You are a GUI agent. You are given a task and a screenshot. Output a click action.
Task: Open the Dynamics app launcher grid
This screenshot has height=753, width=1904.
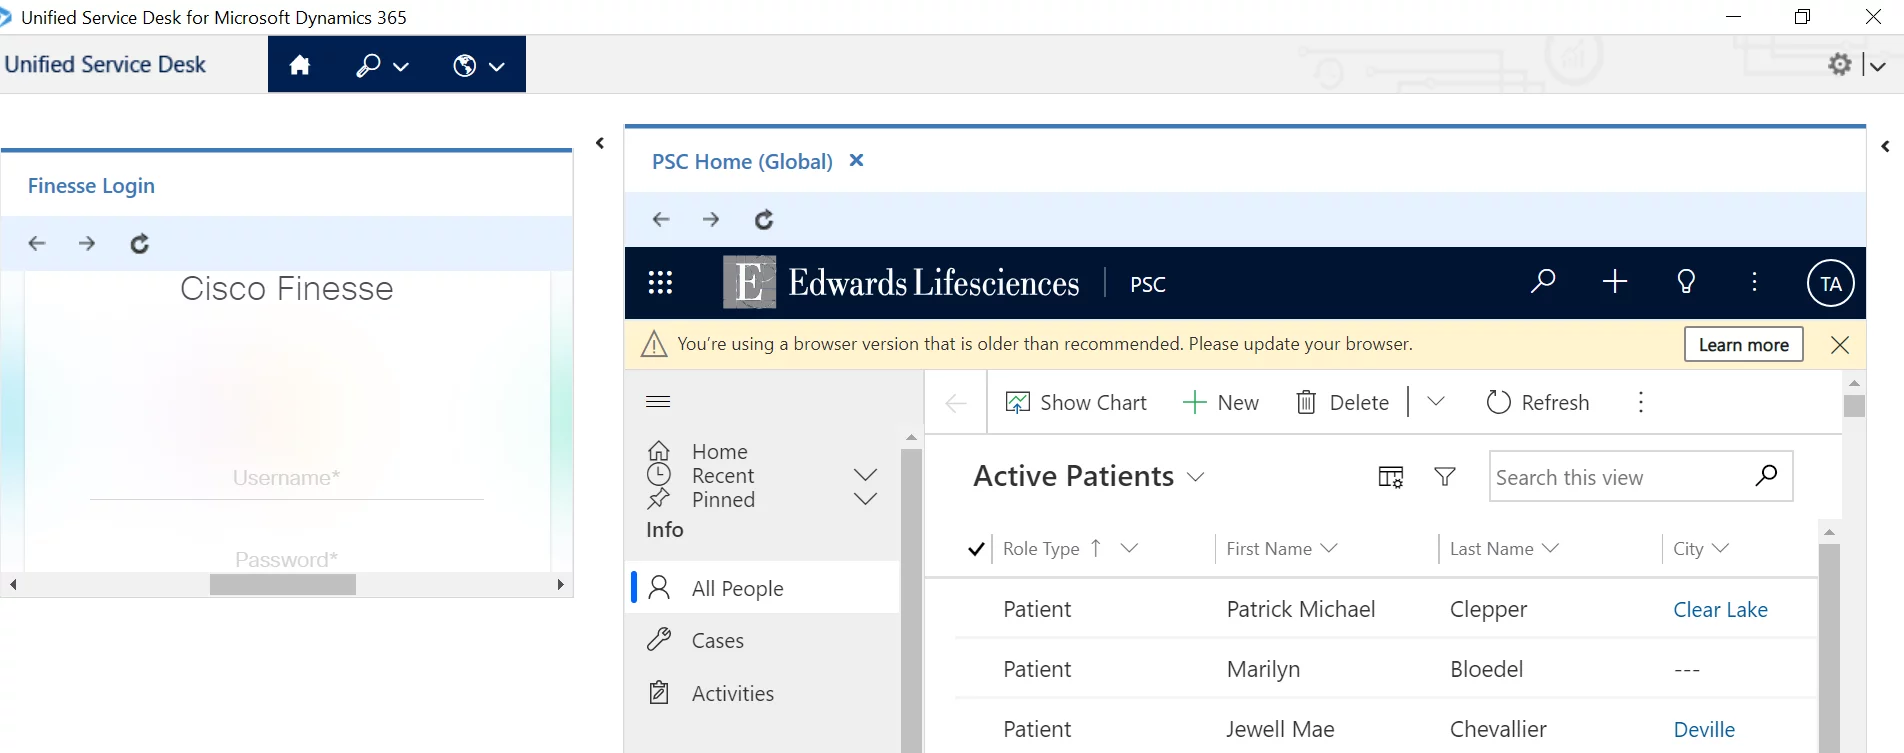pyautogui.click(x=660, y=283)
